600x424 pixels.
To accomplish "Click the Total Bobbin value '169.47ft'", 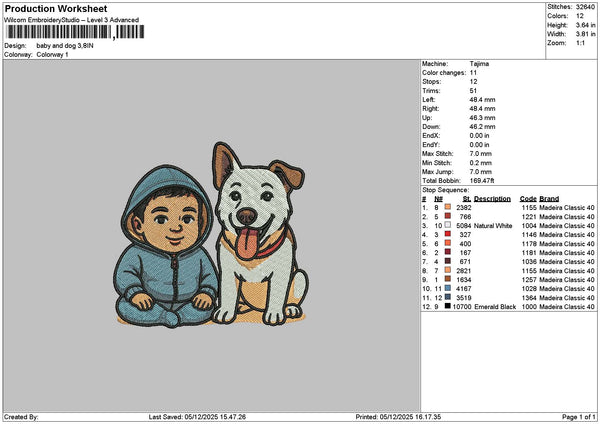I will point(482,181).
